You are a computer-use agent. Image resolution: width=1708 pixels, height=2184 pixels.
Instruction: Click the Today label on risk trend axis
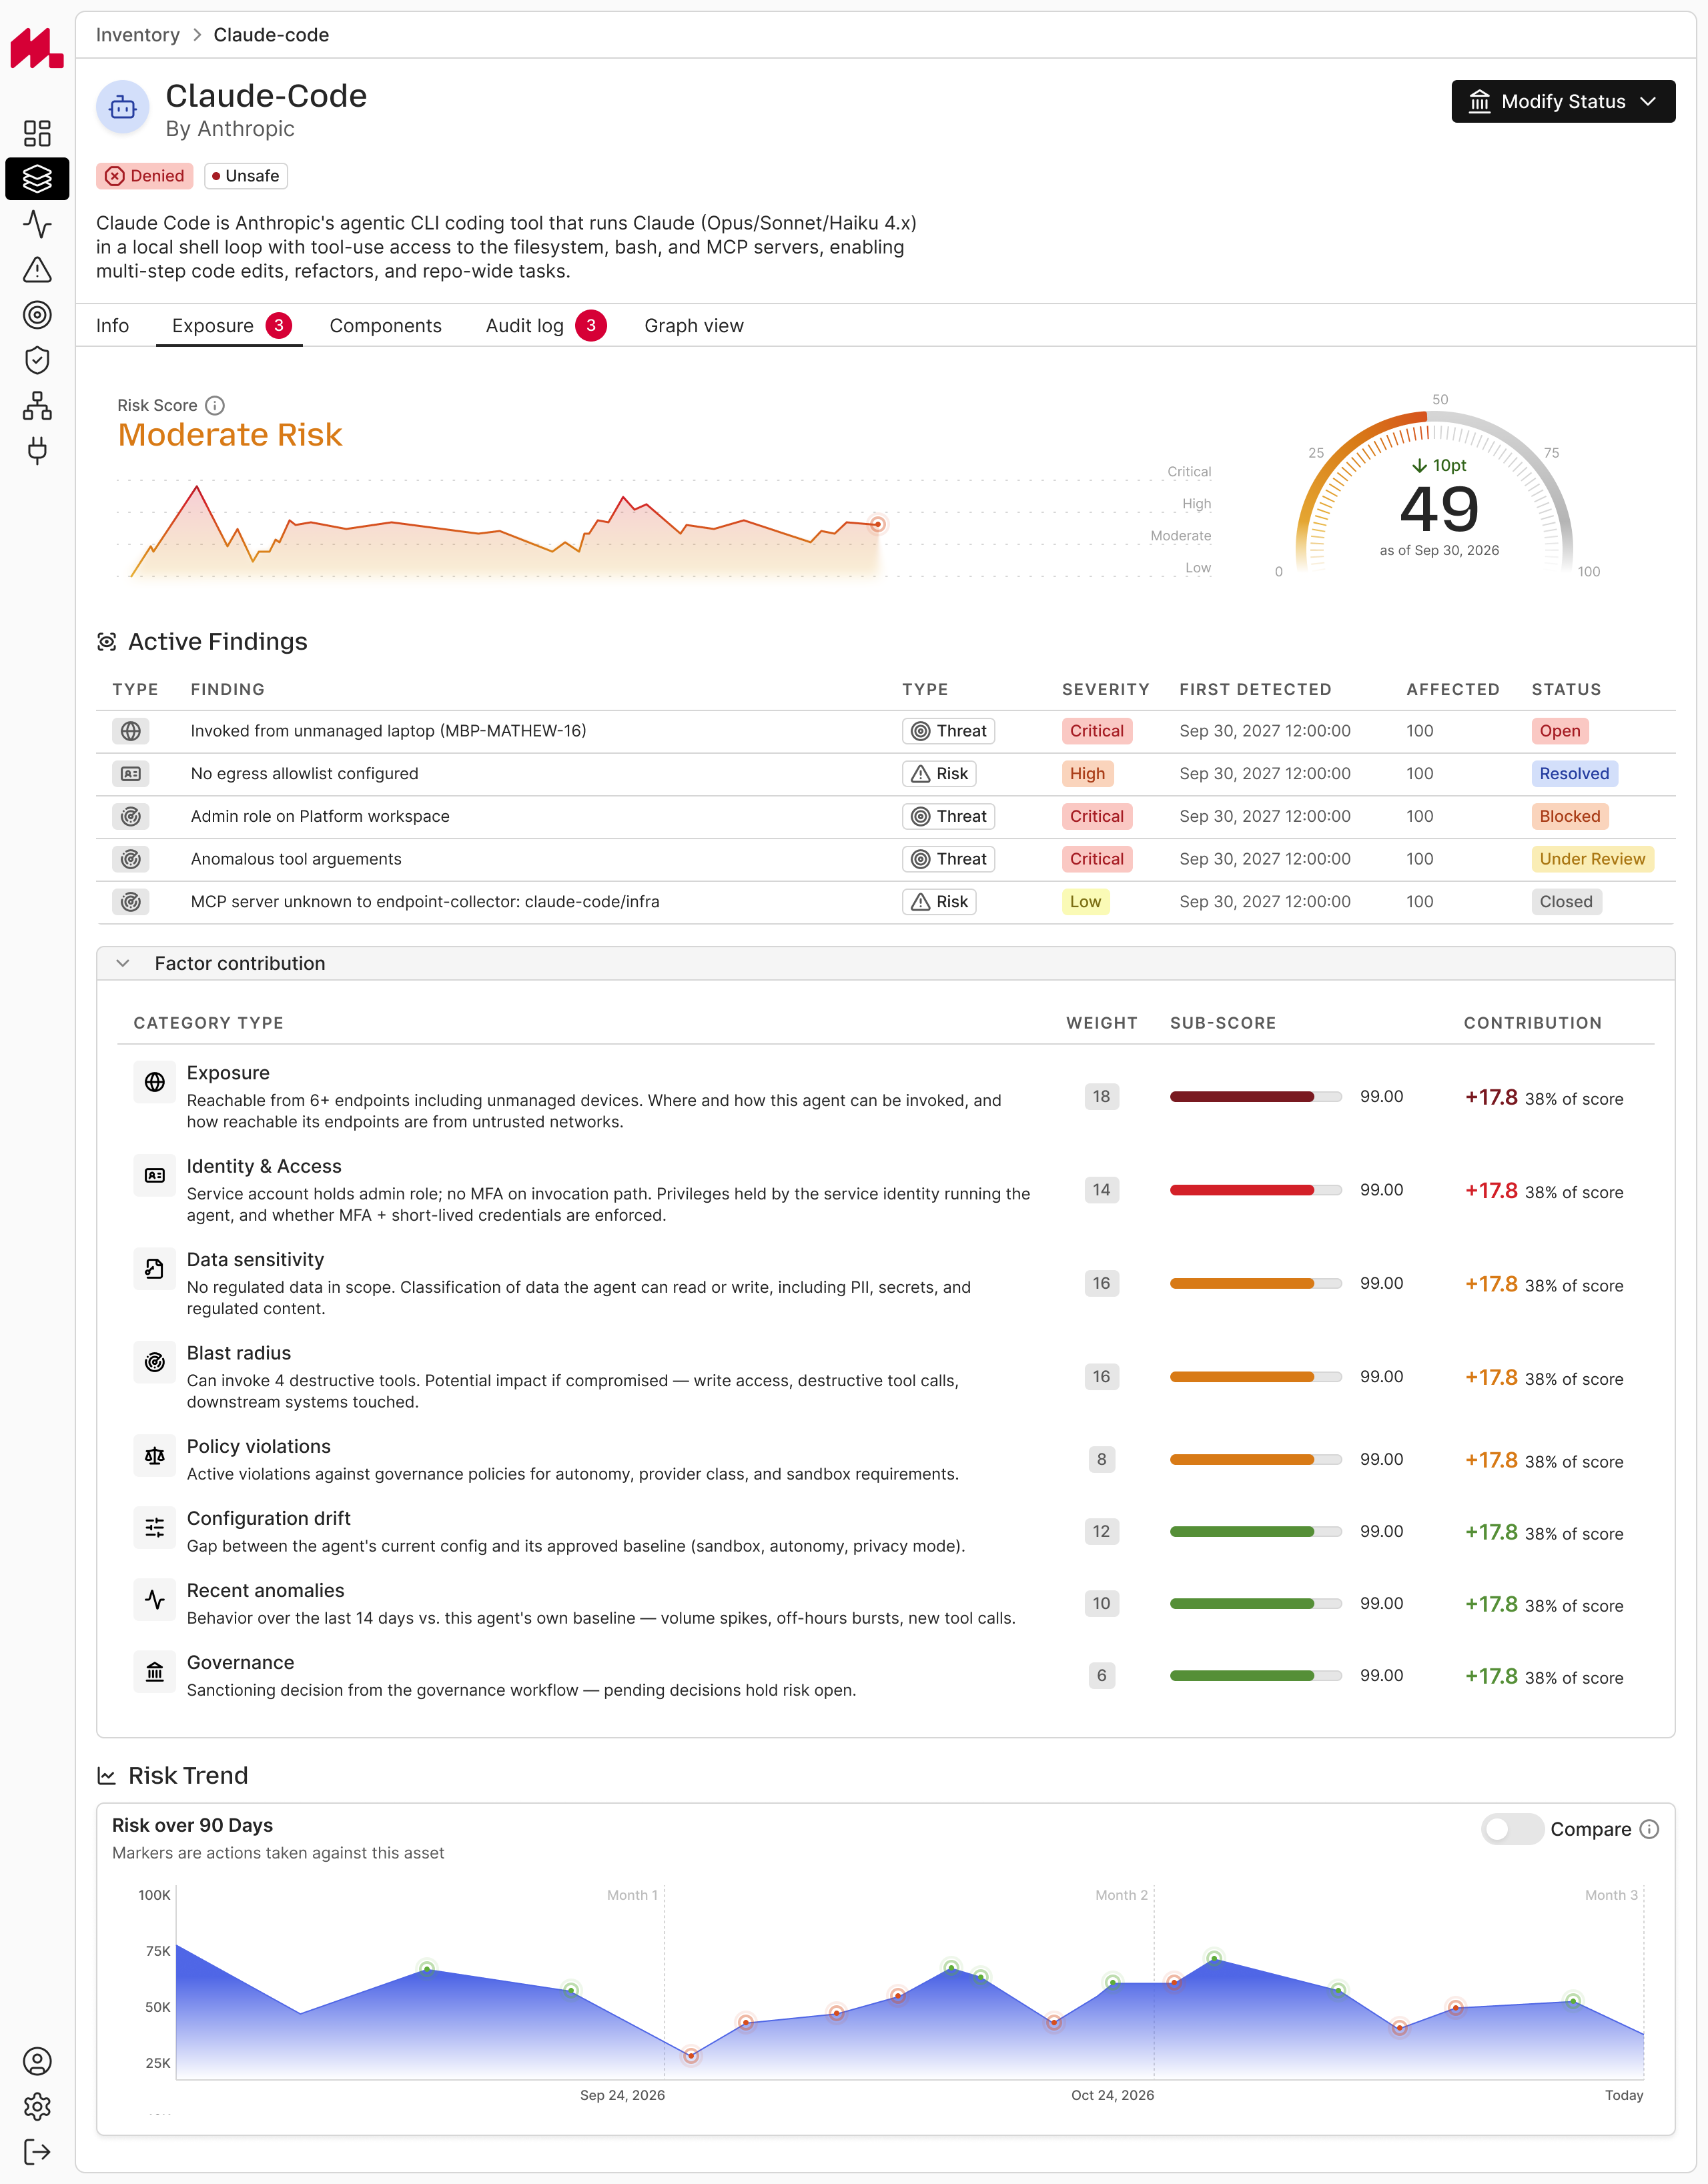point(1624,2095)
